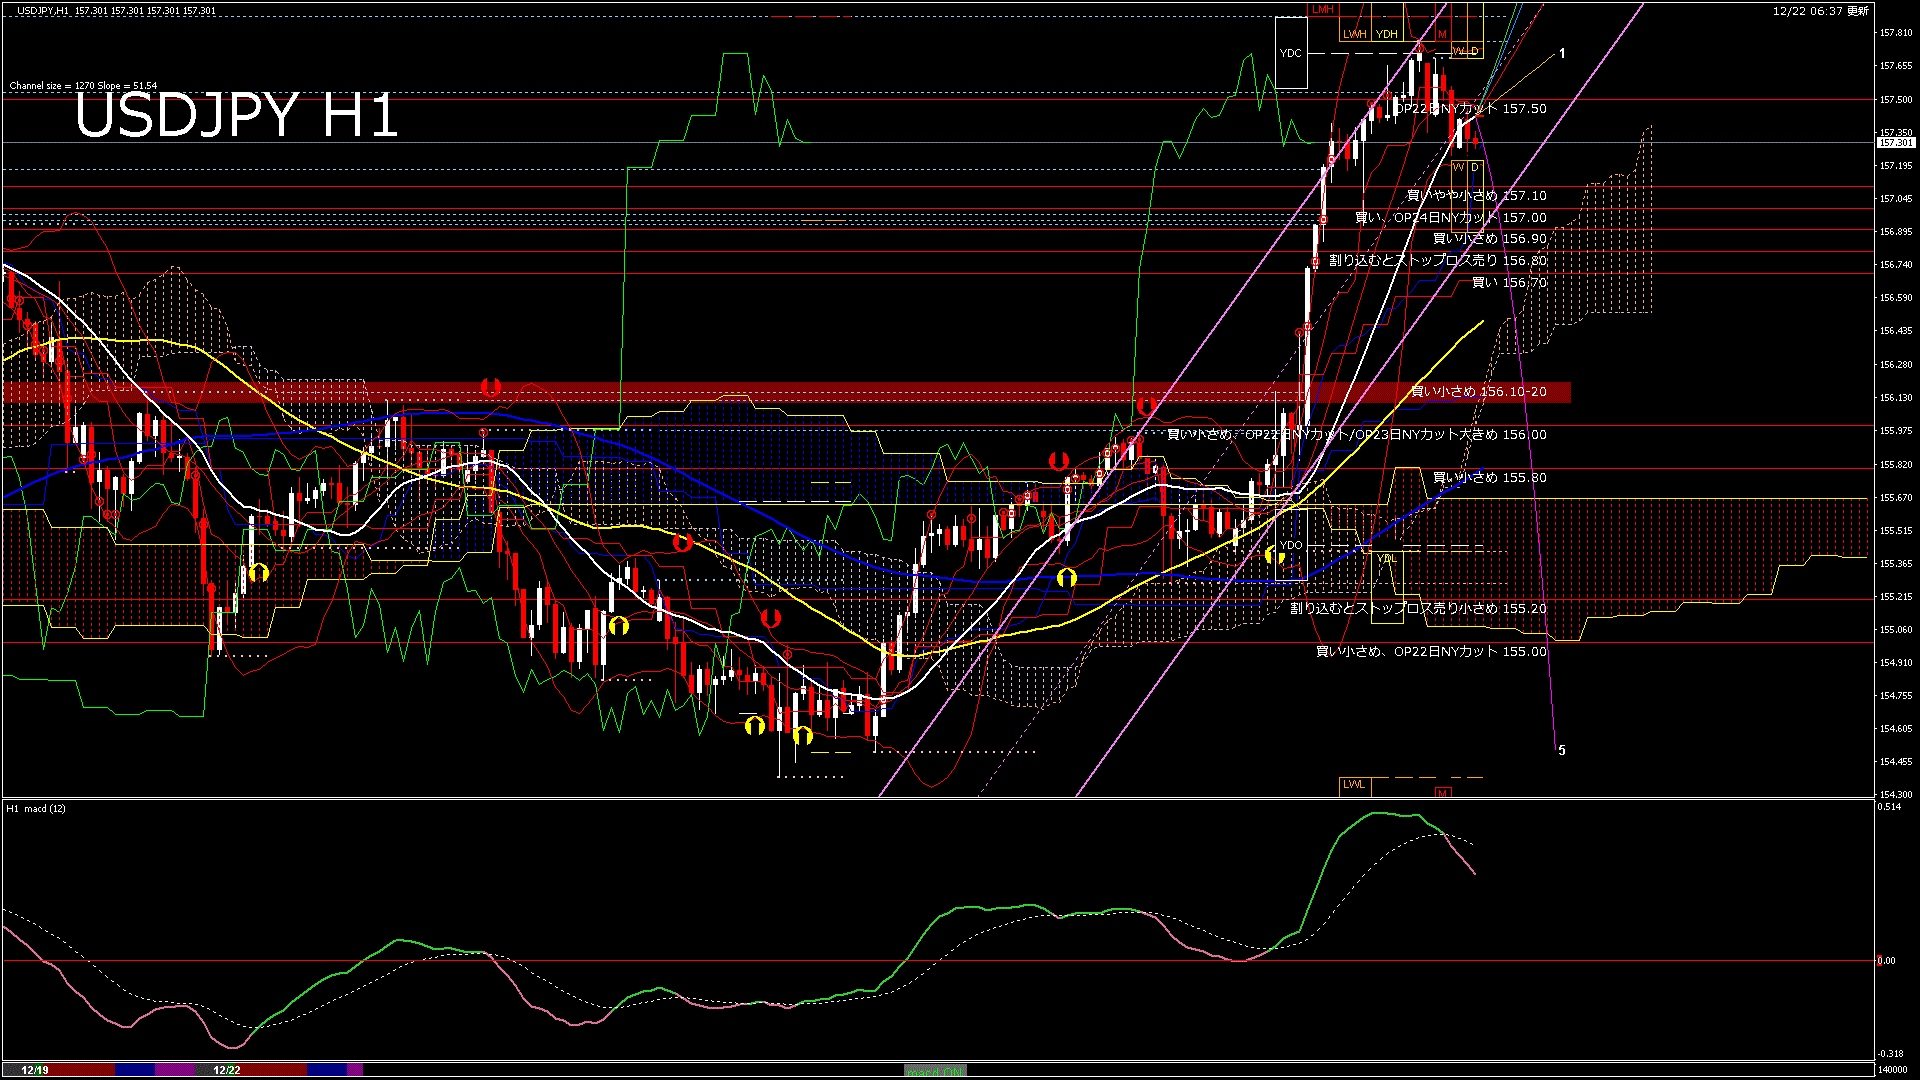Select the LWH level marker box

pyautogui.click(x=1355, y=34)
